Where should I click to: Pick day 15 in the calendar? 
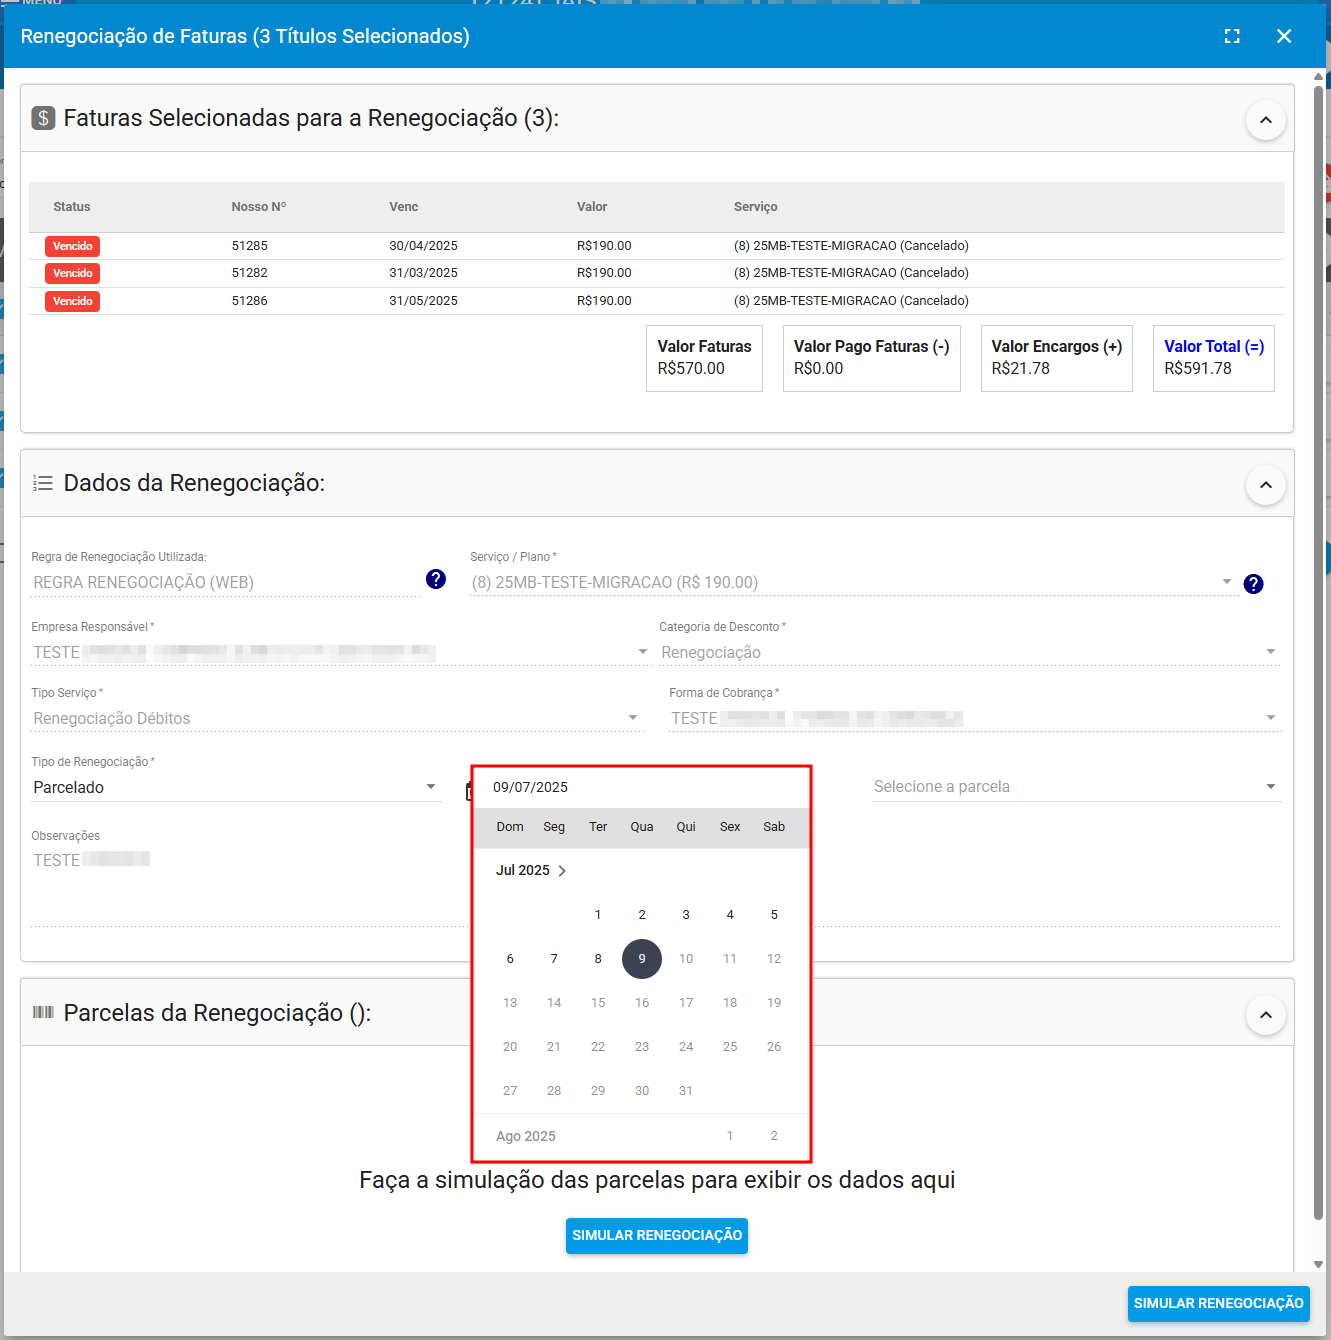click(x=598, y=1003)
